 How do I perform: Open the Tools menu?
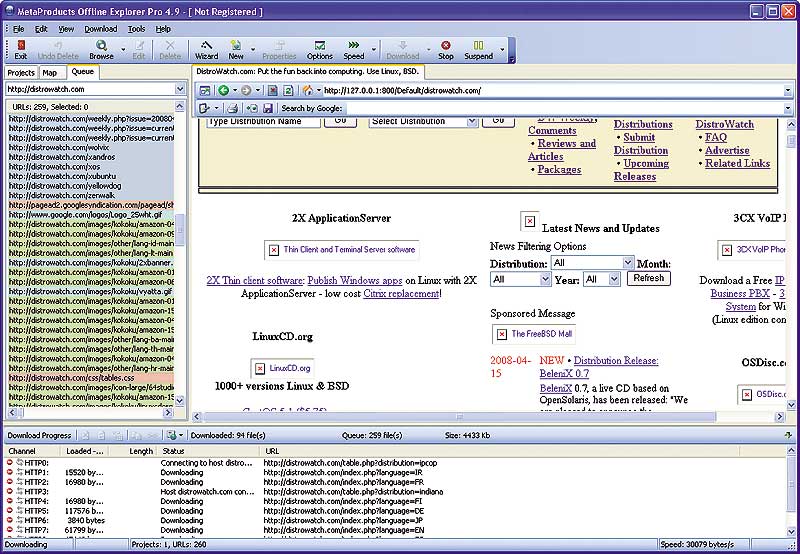click(136, 29)
